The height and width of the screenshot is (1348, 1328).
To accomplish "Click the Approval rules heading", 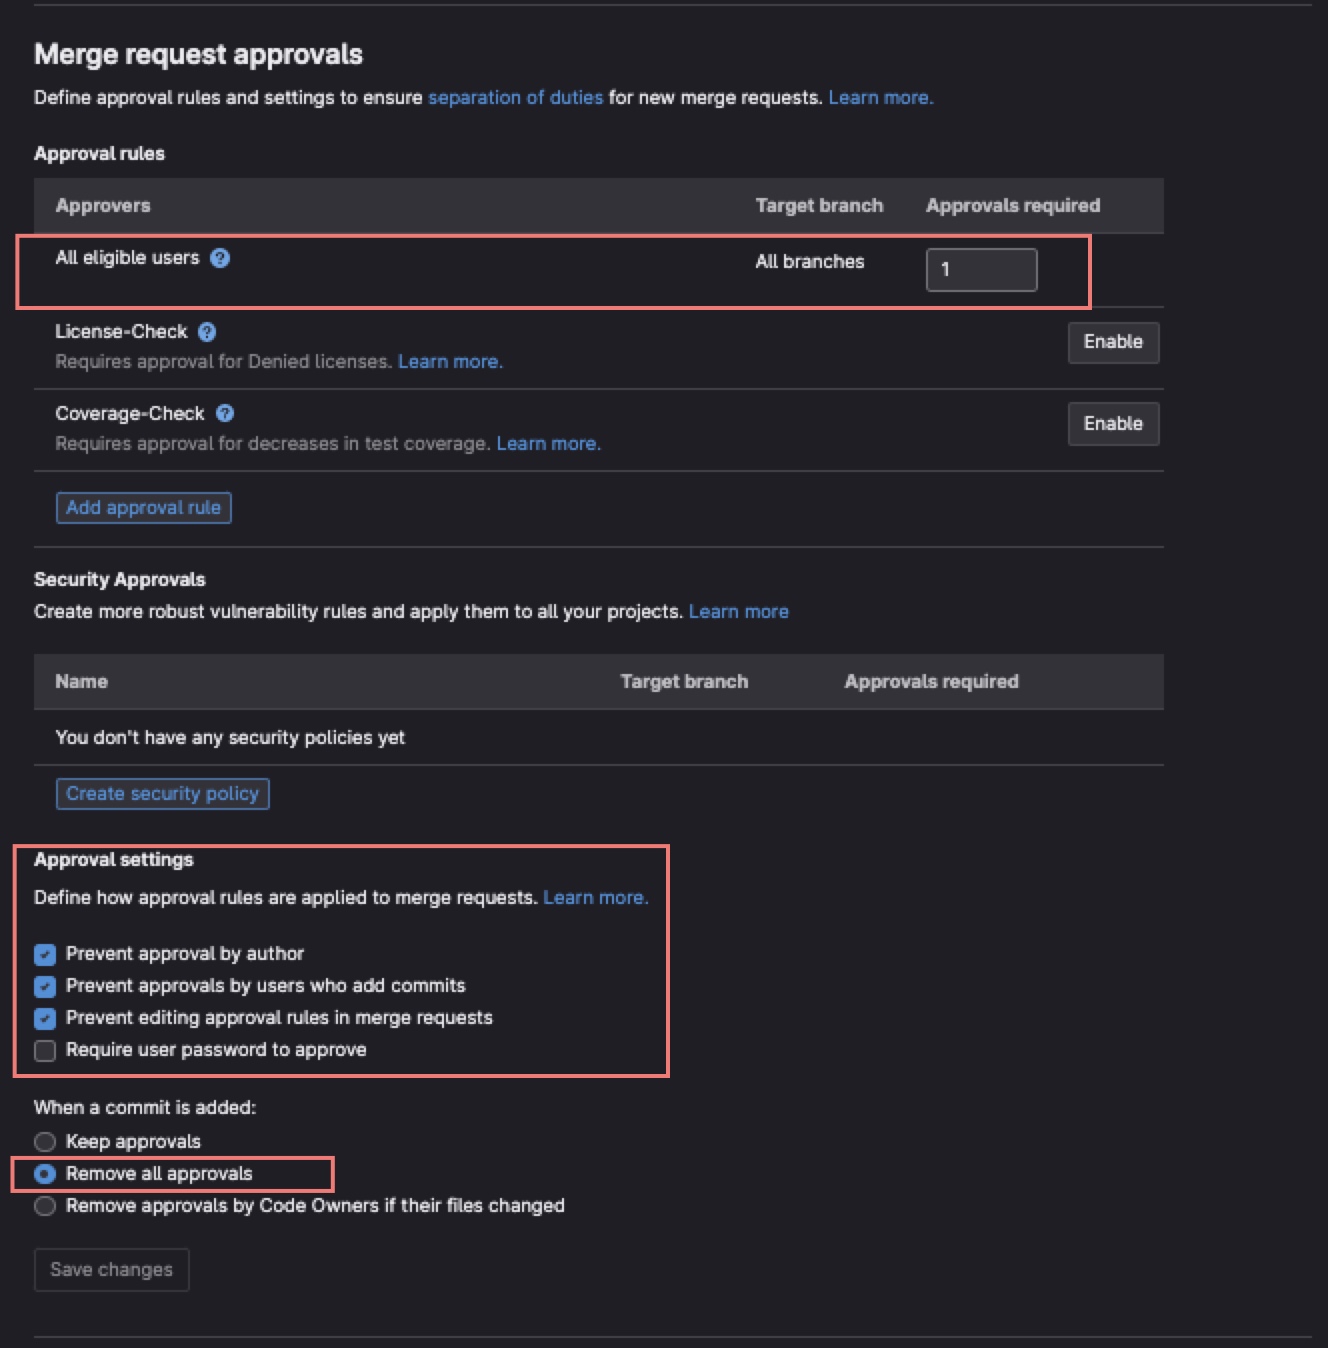I will click(x=99, y=154).
